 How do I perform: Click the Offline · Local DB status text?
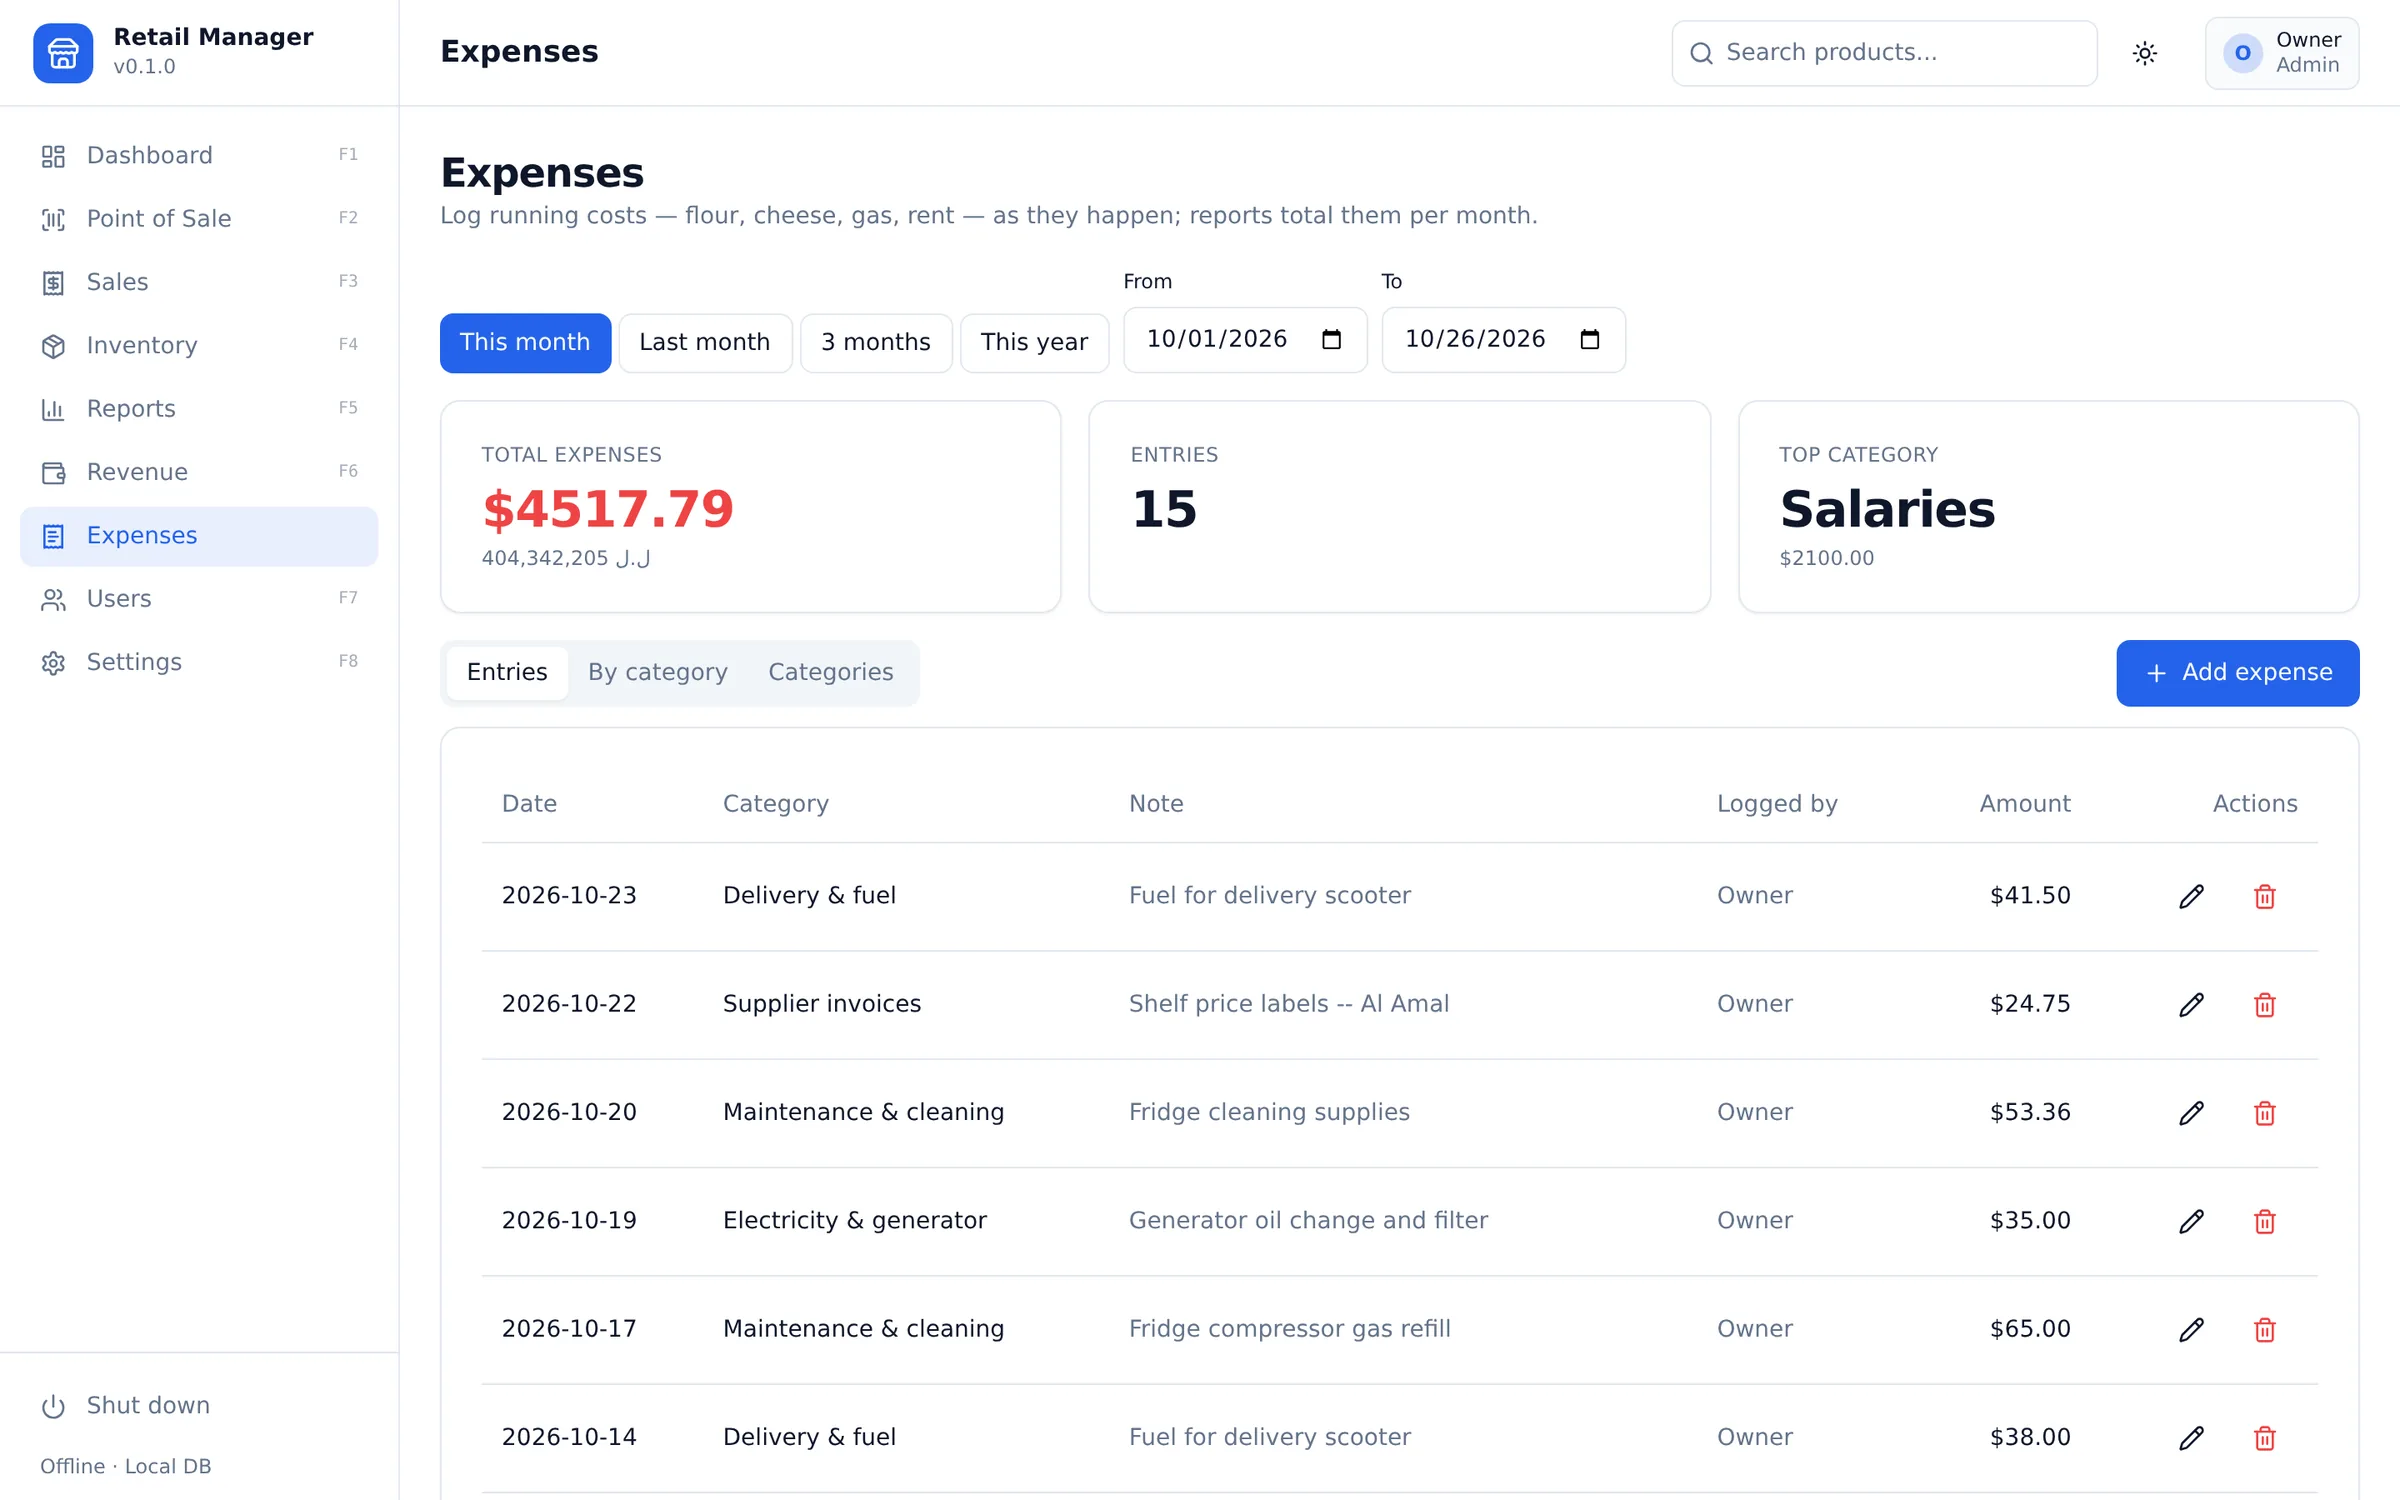125,1467
